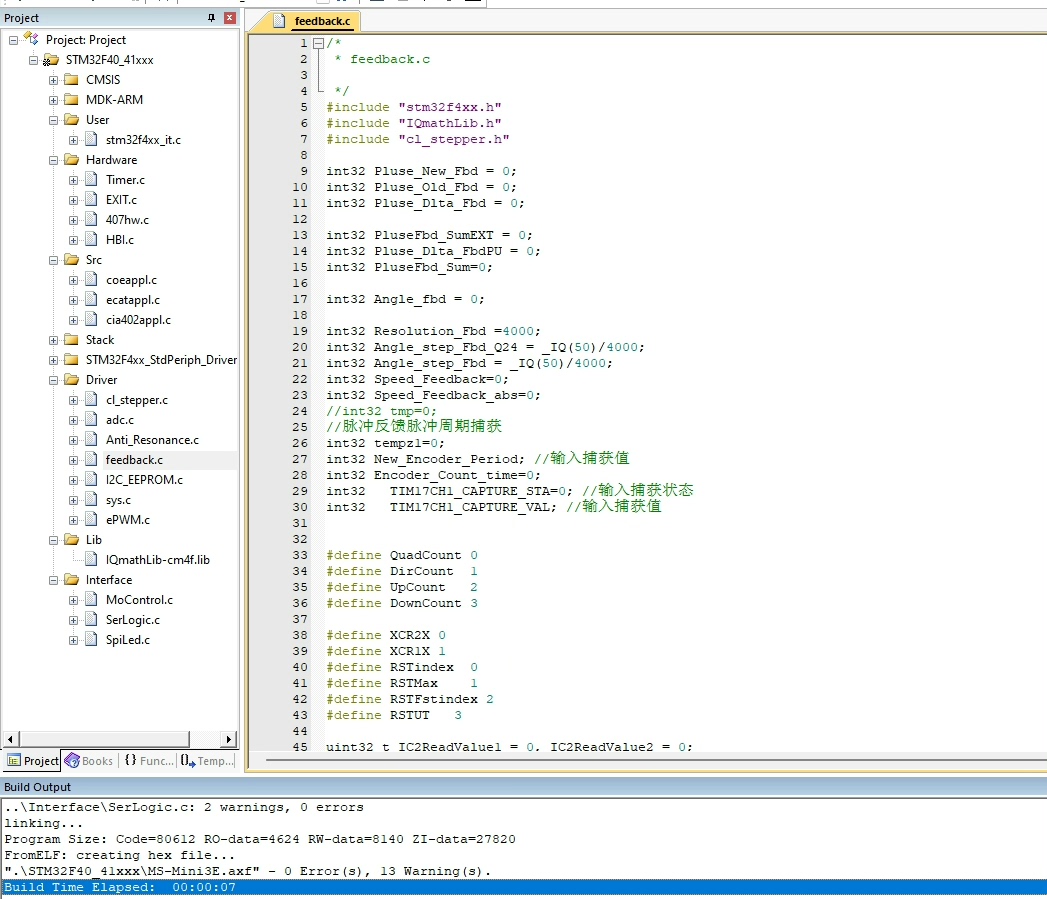
Task: Expand the MDK-ARM folder
Action: coord(53,100)
